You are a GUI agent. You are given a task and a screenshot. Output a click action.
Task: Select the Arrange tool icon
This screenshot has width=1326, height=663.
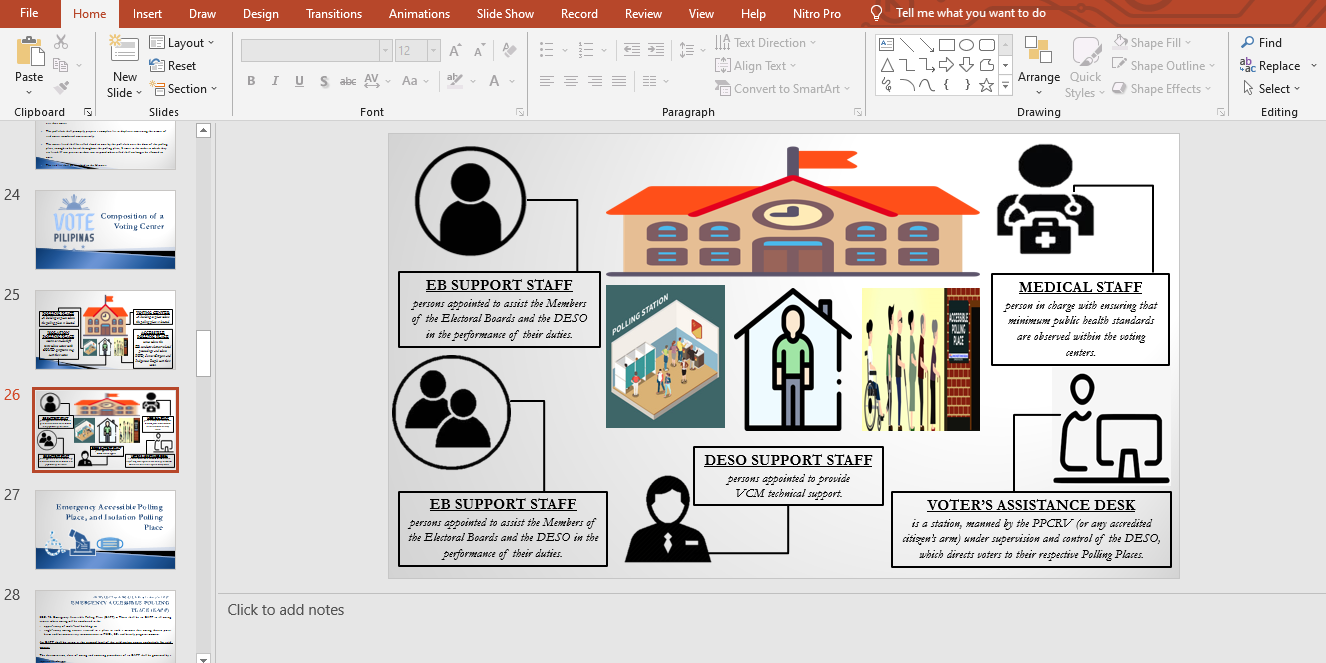1038,56
